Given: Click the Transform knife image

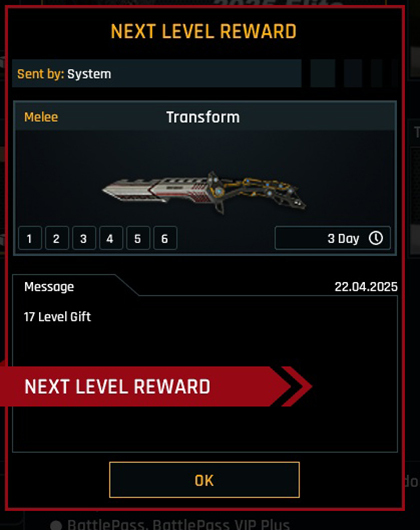Looking at the screenshot, I should [x=204, y=192].
